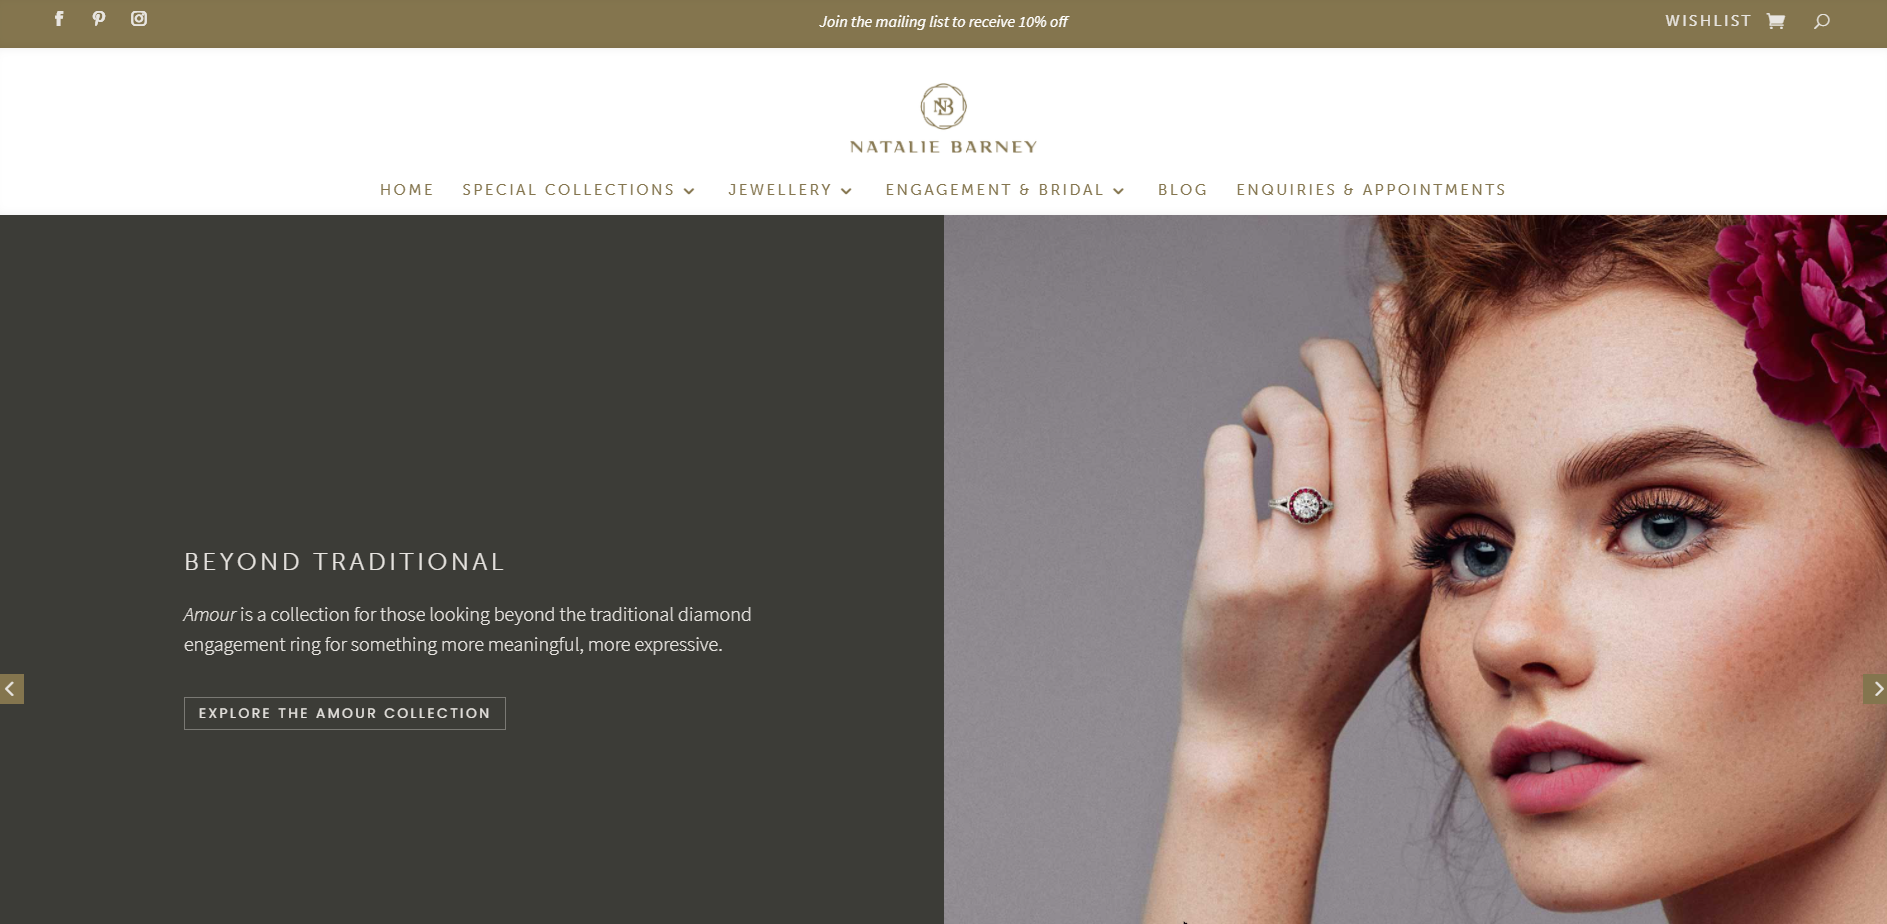The image size is (1887, 924).
Task: Open the Wishlist link
Action: [1708, 21]
